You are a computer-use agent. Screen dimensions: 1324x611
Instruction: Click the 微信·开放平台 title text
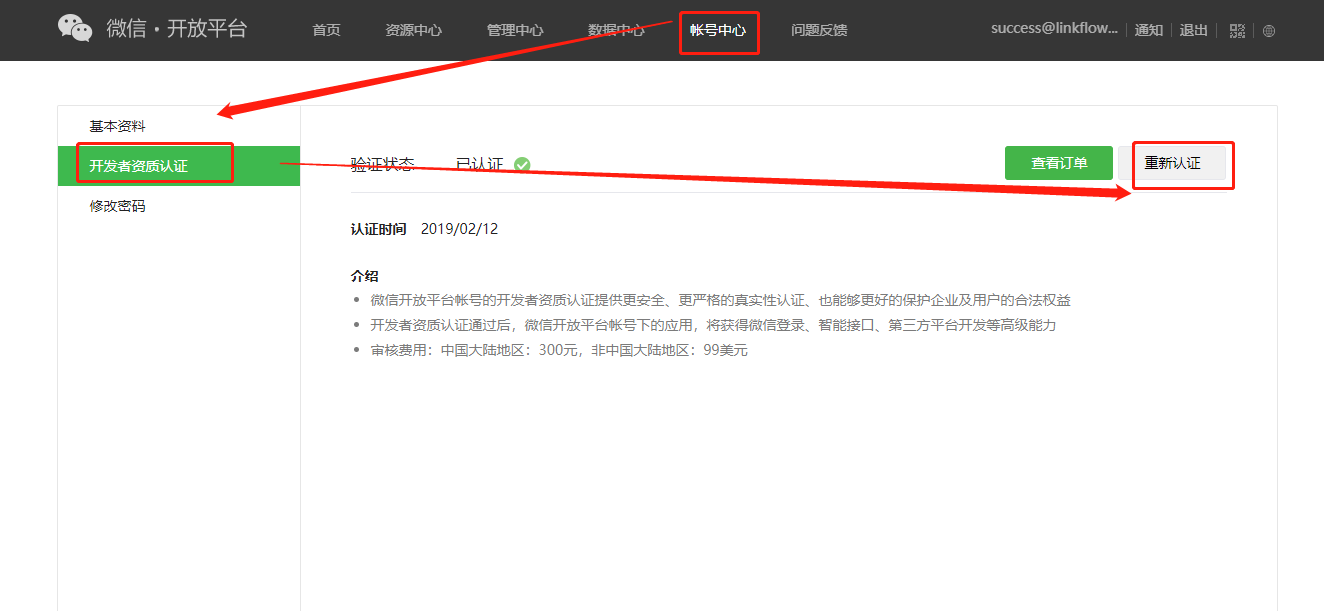click(x=177, y=28)
